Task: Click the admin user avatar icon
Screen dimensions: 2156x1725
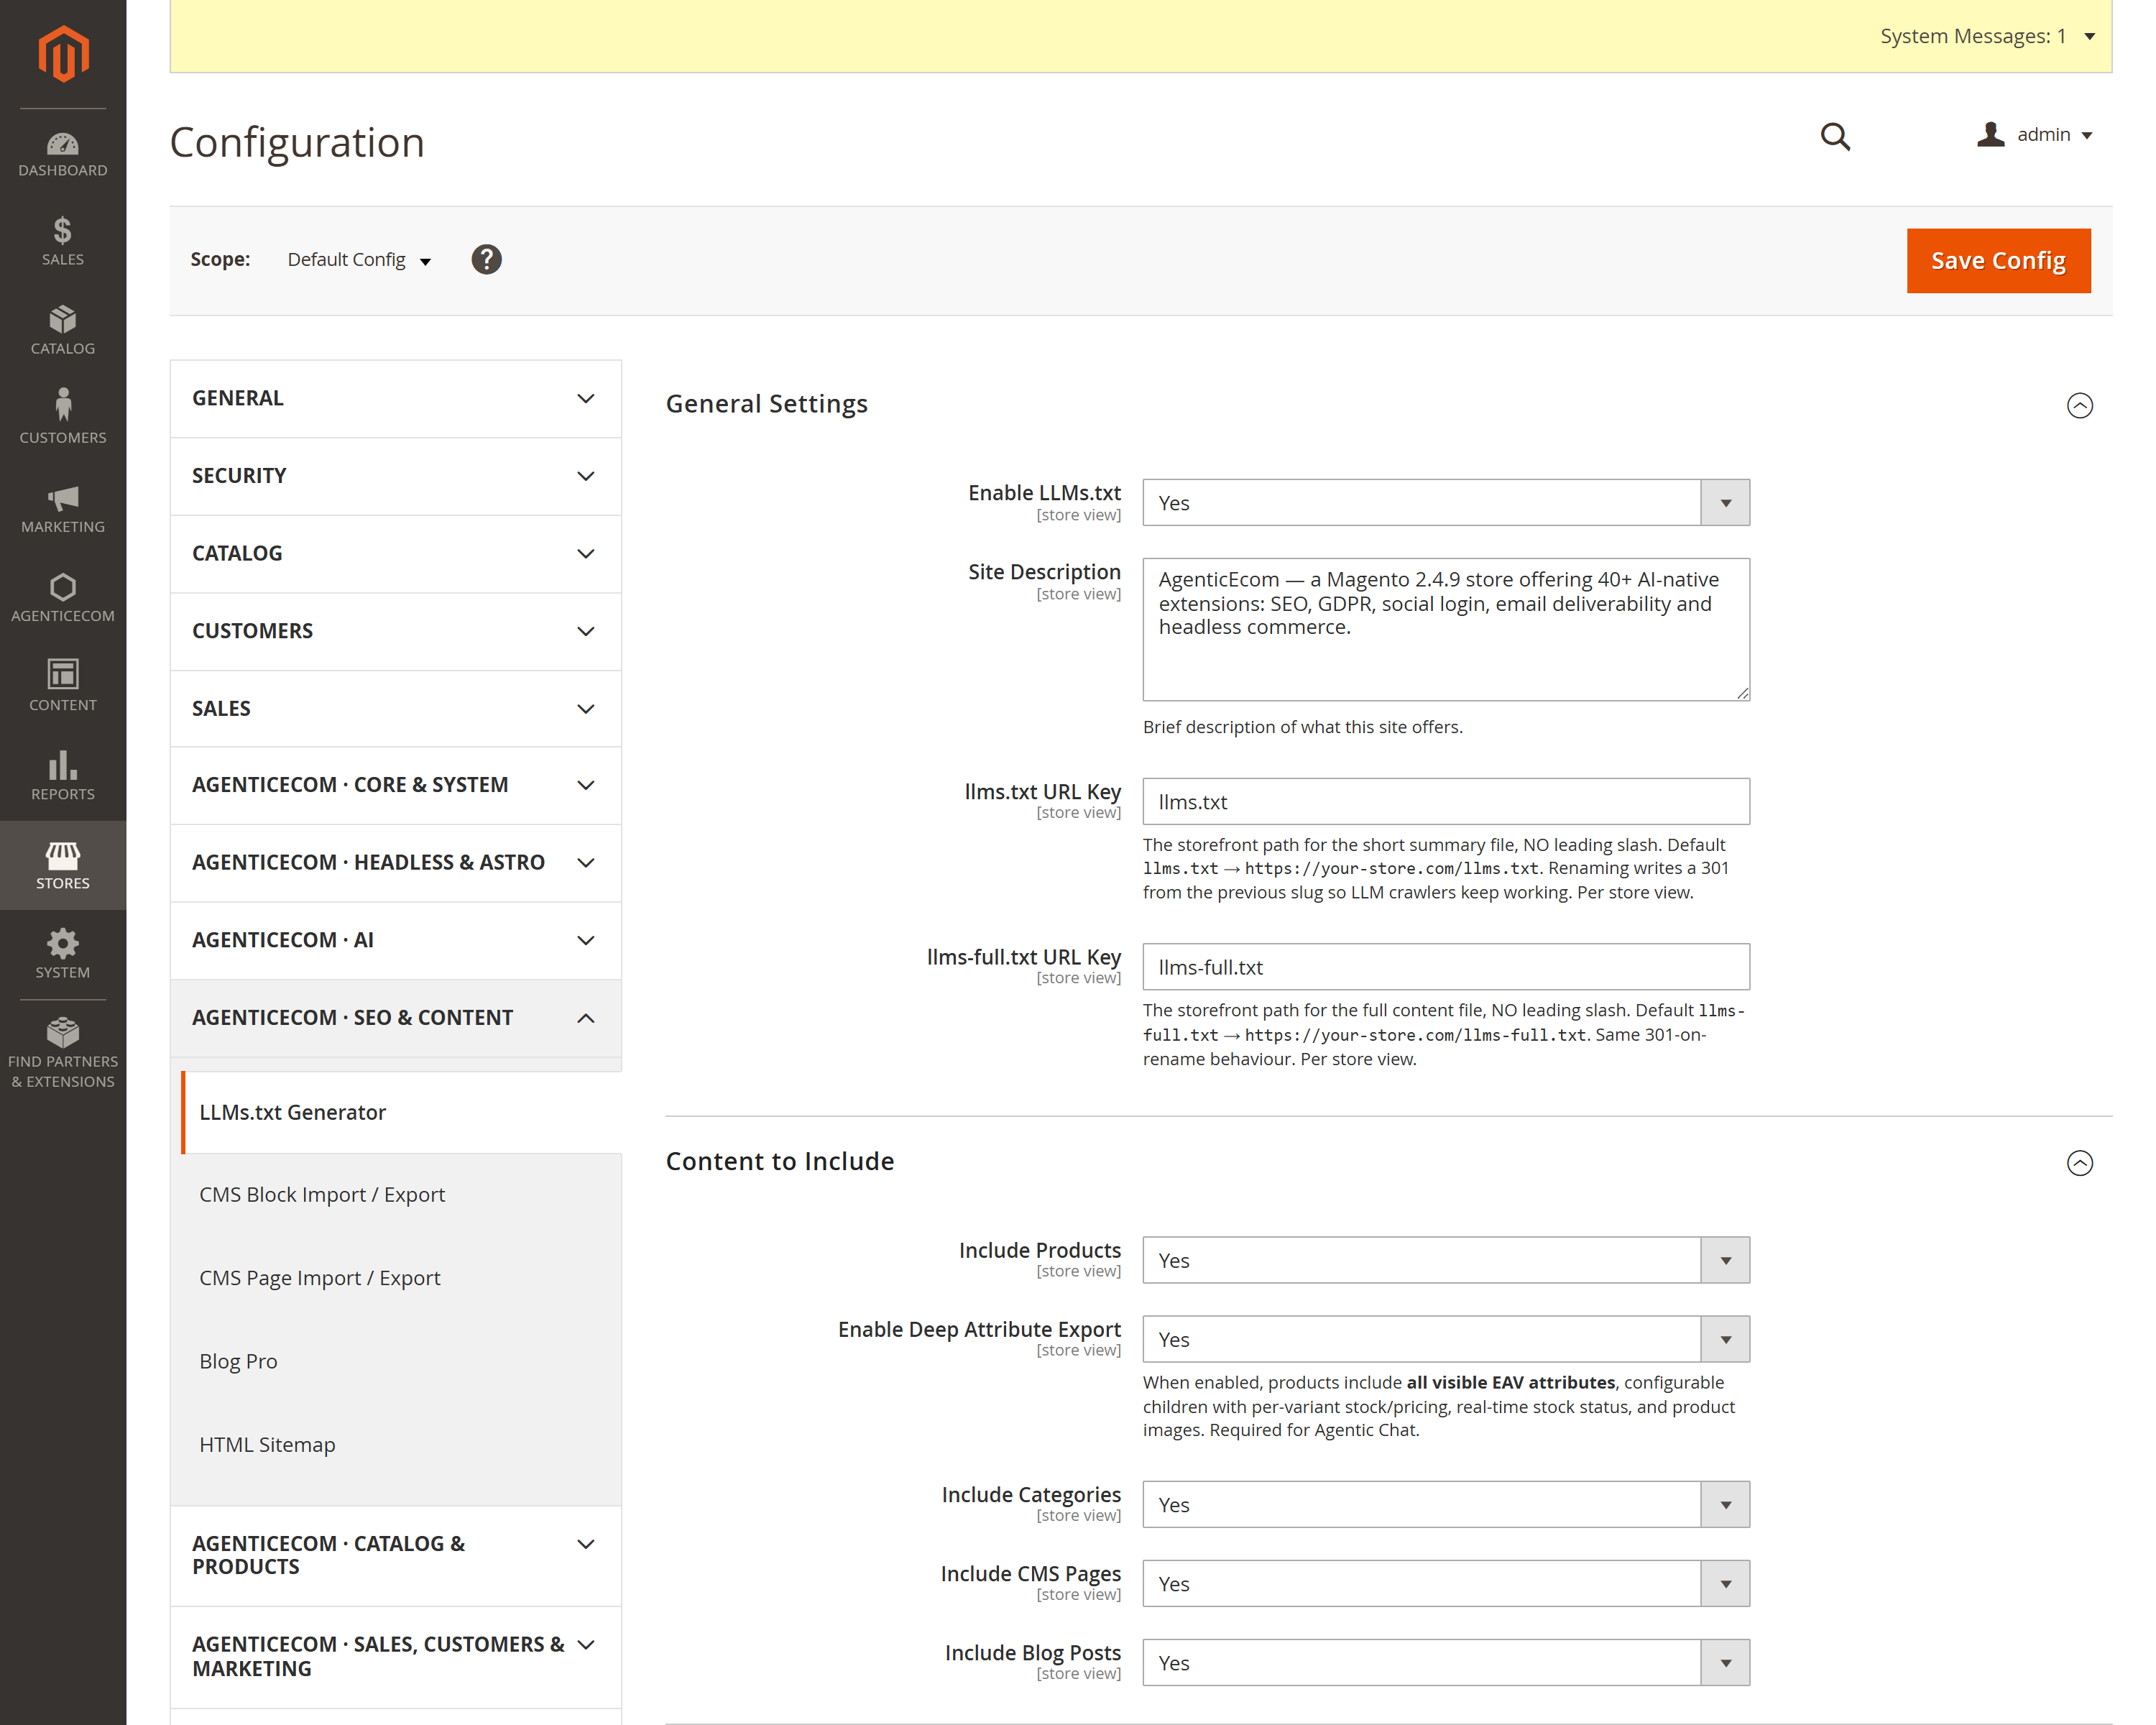Action: tap(1990, 134)
